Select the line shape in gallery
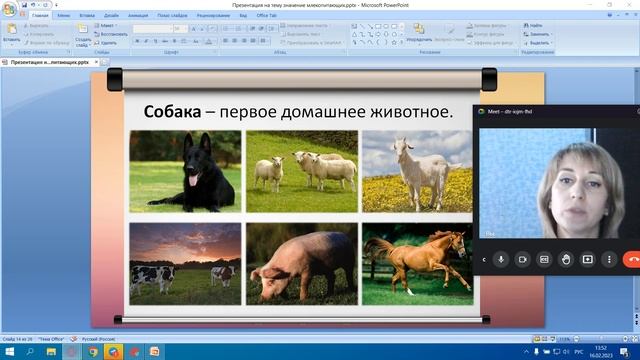 pyautogui.click(x=362, y=27)
